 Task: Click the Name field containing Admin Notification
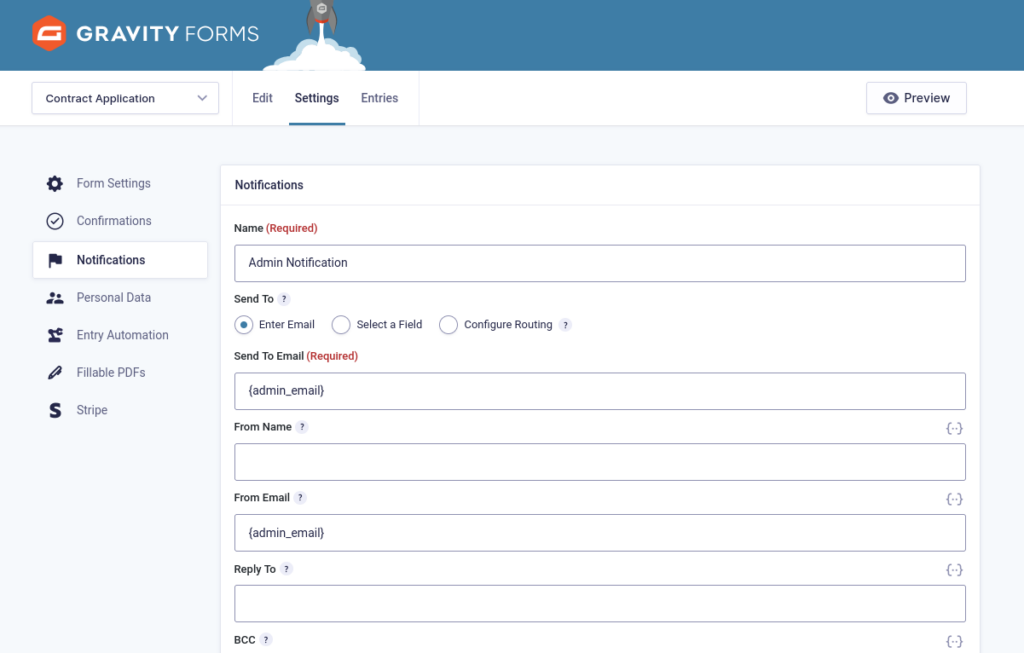600,263
